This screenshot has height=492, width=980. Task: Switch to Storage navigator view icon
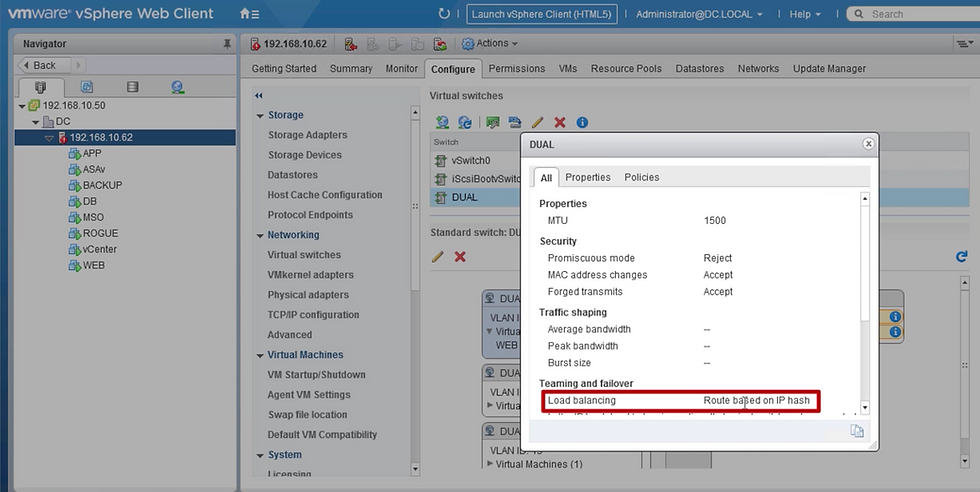[132, 87]
